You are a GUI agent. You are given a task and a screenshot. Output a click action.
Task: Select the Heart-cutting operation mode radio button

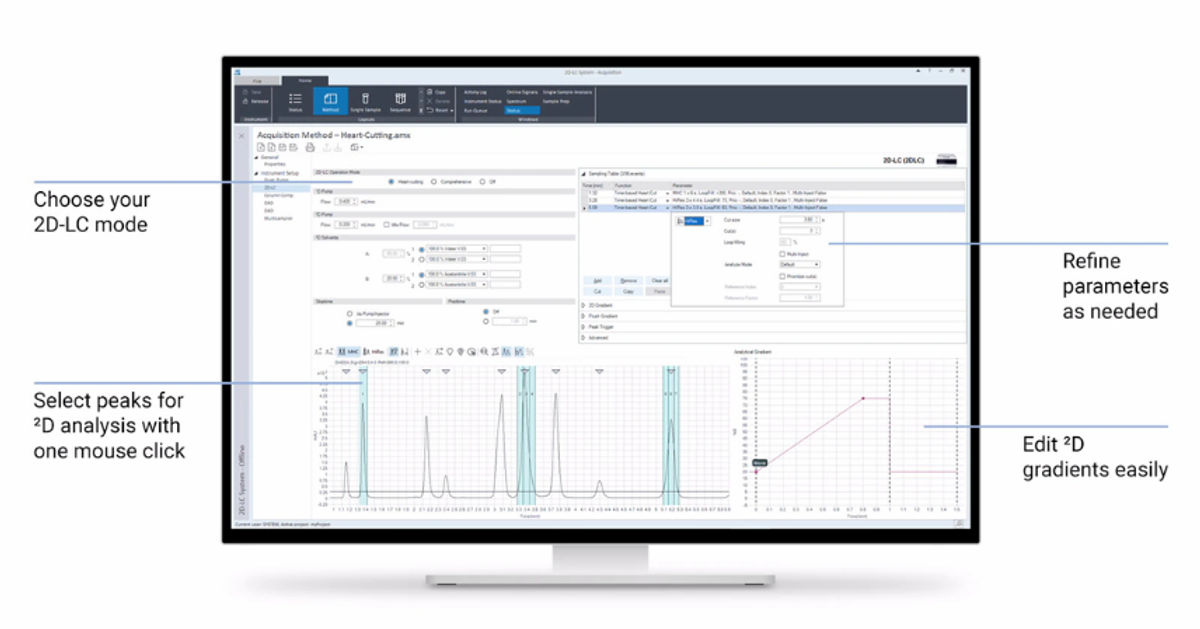[x=391, y=181]
